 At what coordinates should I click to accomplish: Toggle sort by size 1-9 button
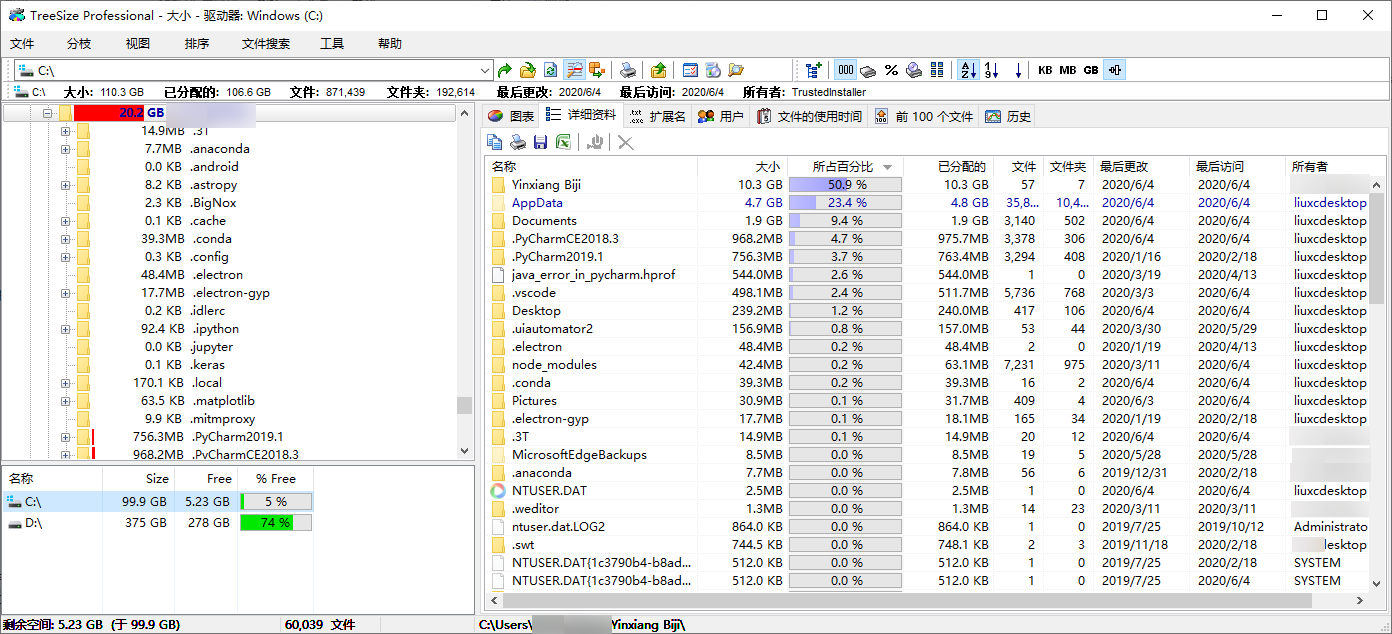pos(991,70)
